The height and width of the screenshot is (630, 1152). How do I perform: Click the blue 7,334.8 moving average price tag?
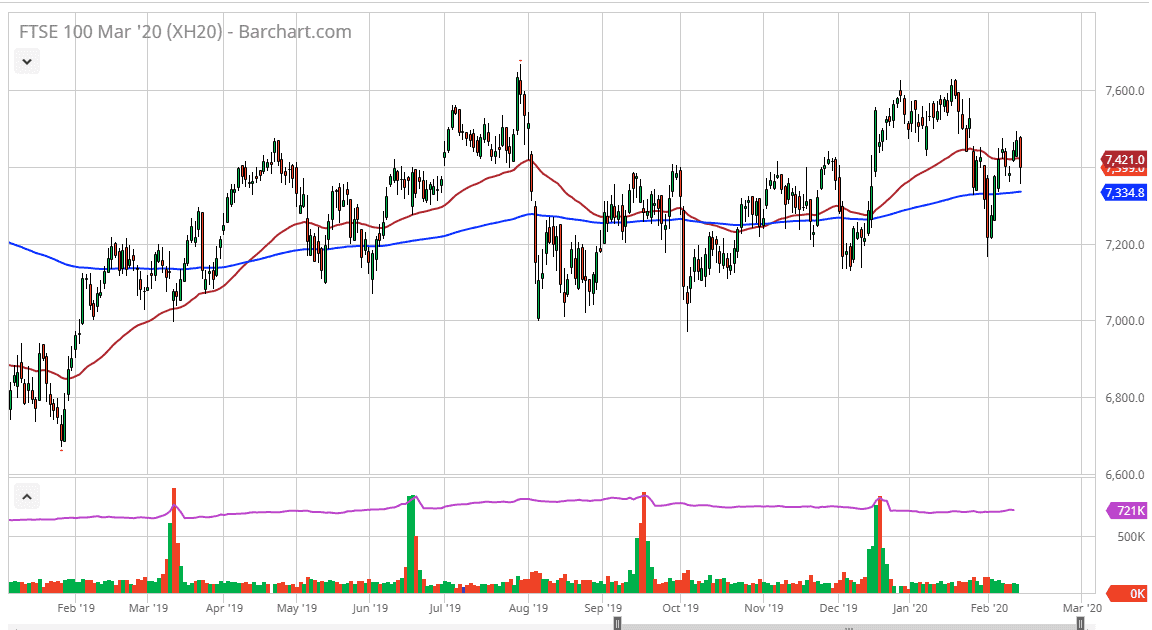(1122, 193)
